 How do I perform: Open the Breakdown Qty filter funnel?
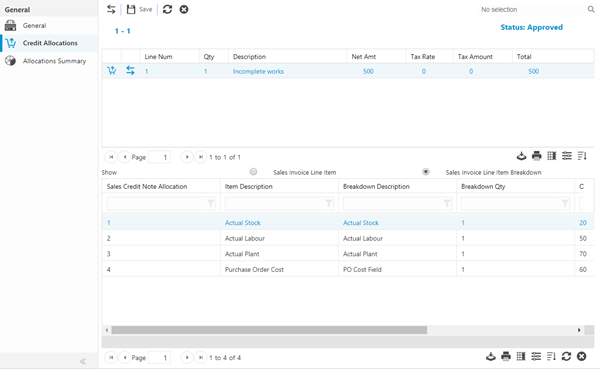(x=565, y=203)
